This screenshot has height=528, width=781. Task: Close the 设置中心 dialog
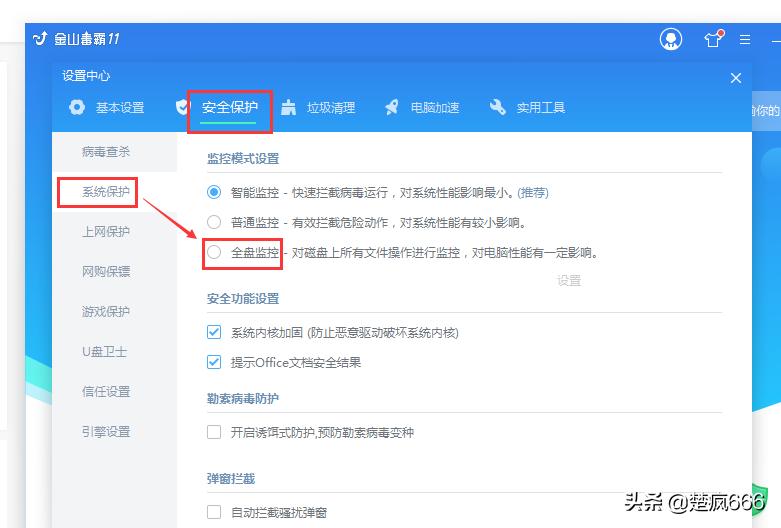pos(736,78)
